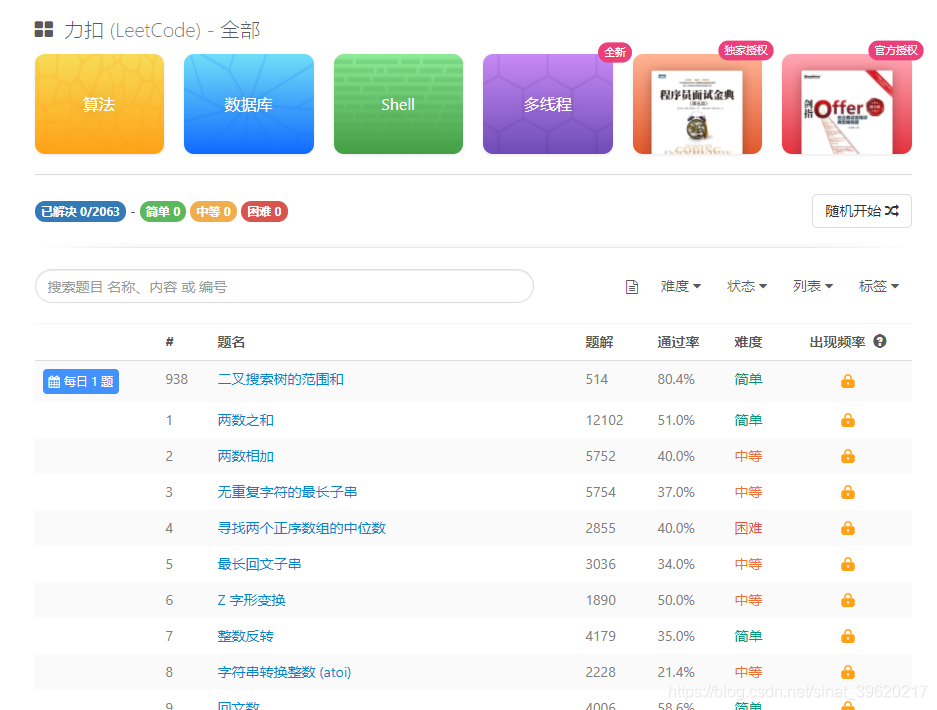Click the 官方授权 badge
Image resolution: width=937 pixels, height=710 pixels.
pyautogui.click(x=896, y=50)
